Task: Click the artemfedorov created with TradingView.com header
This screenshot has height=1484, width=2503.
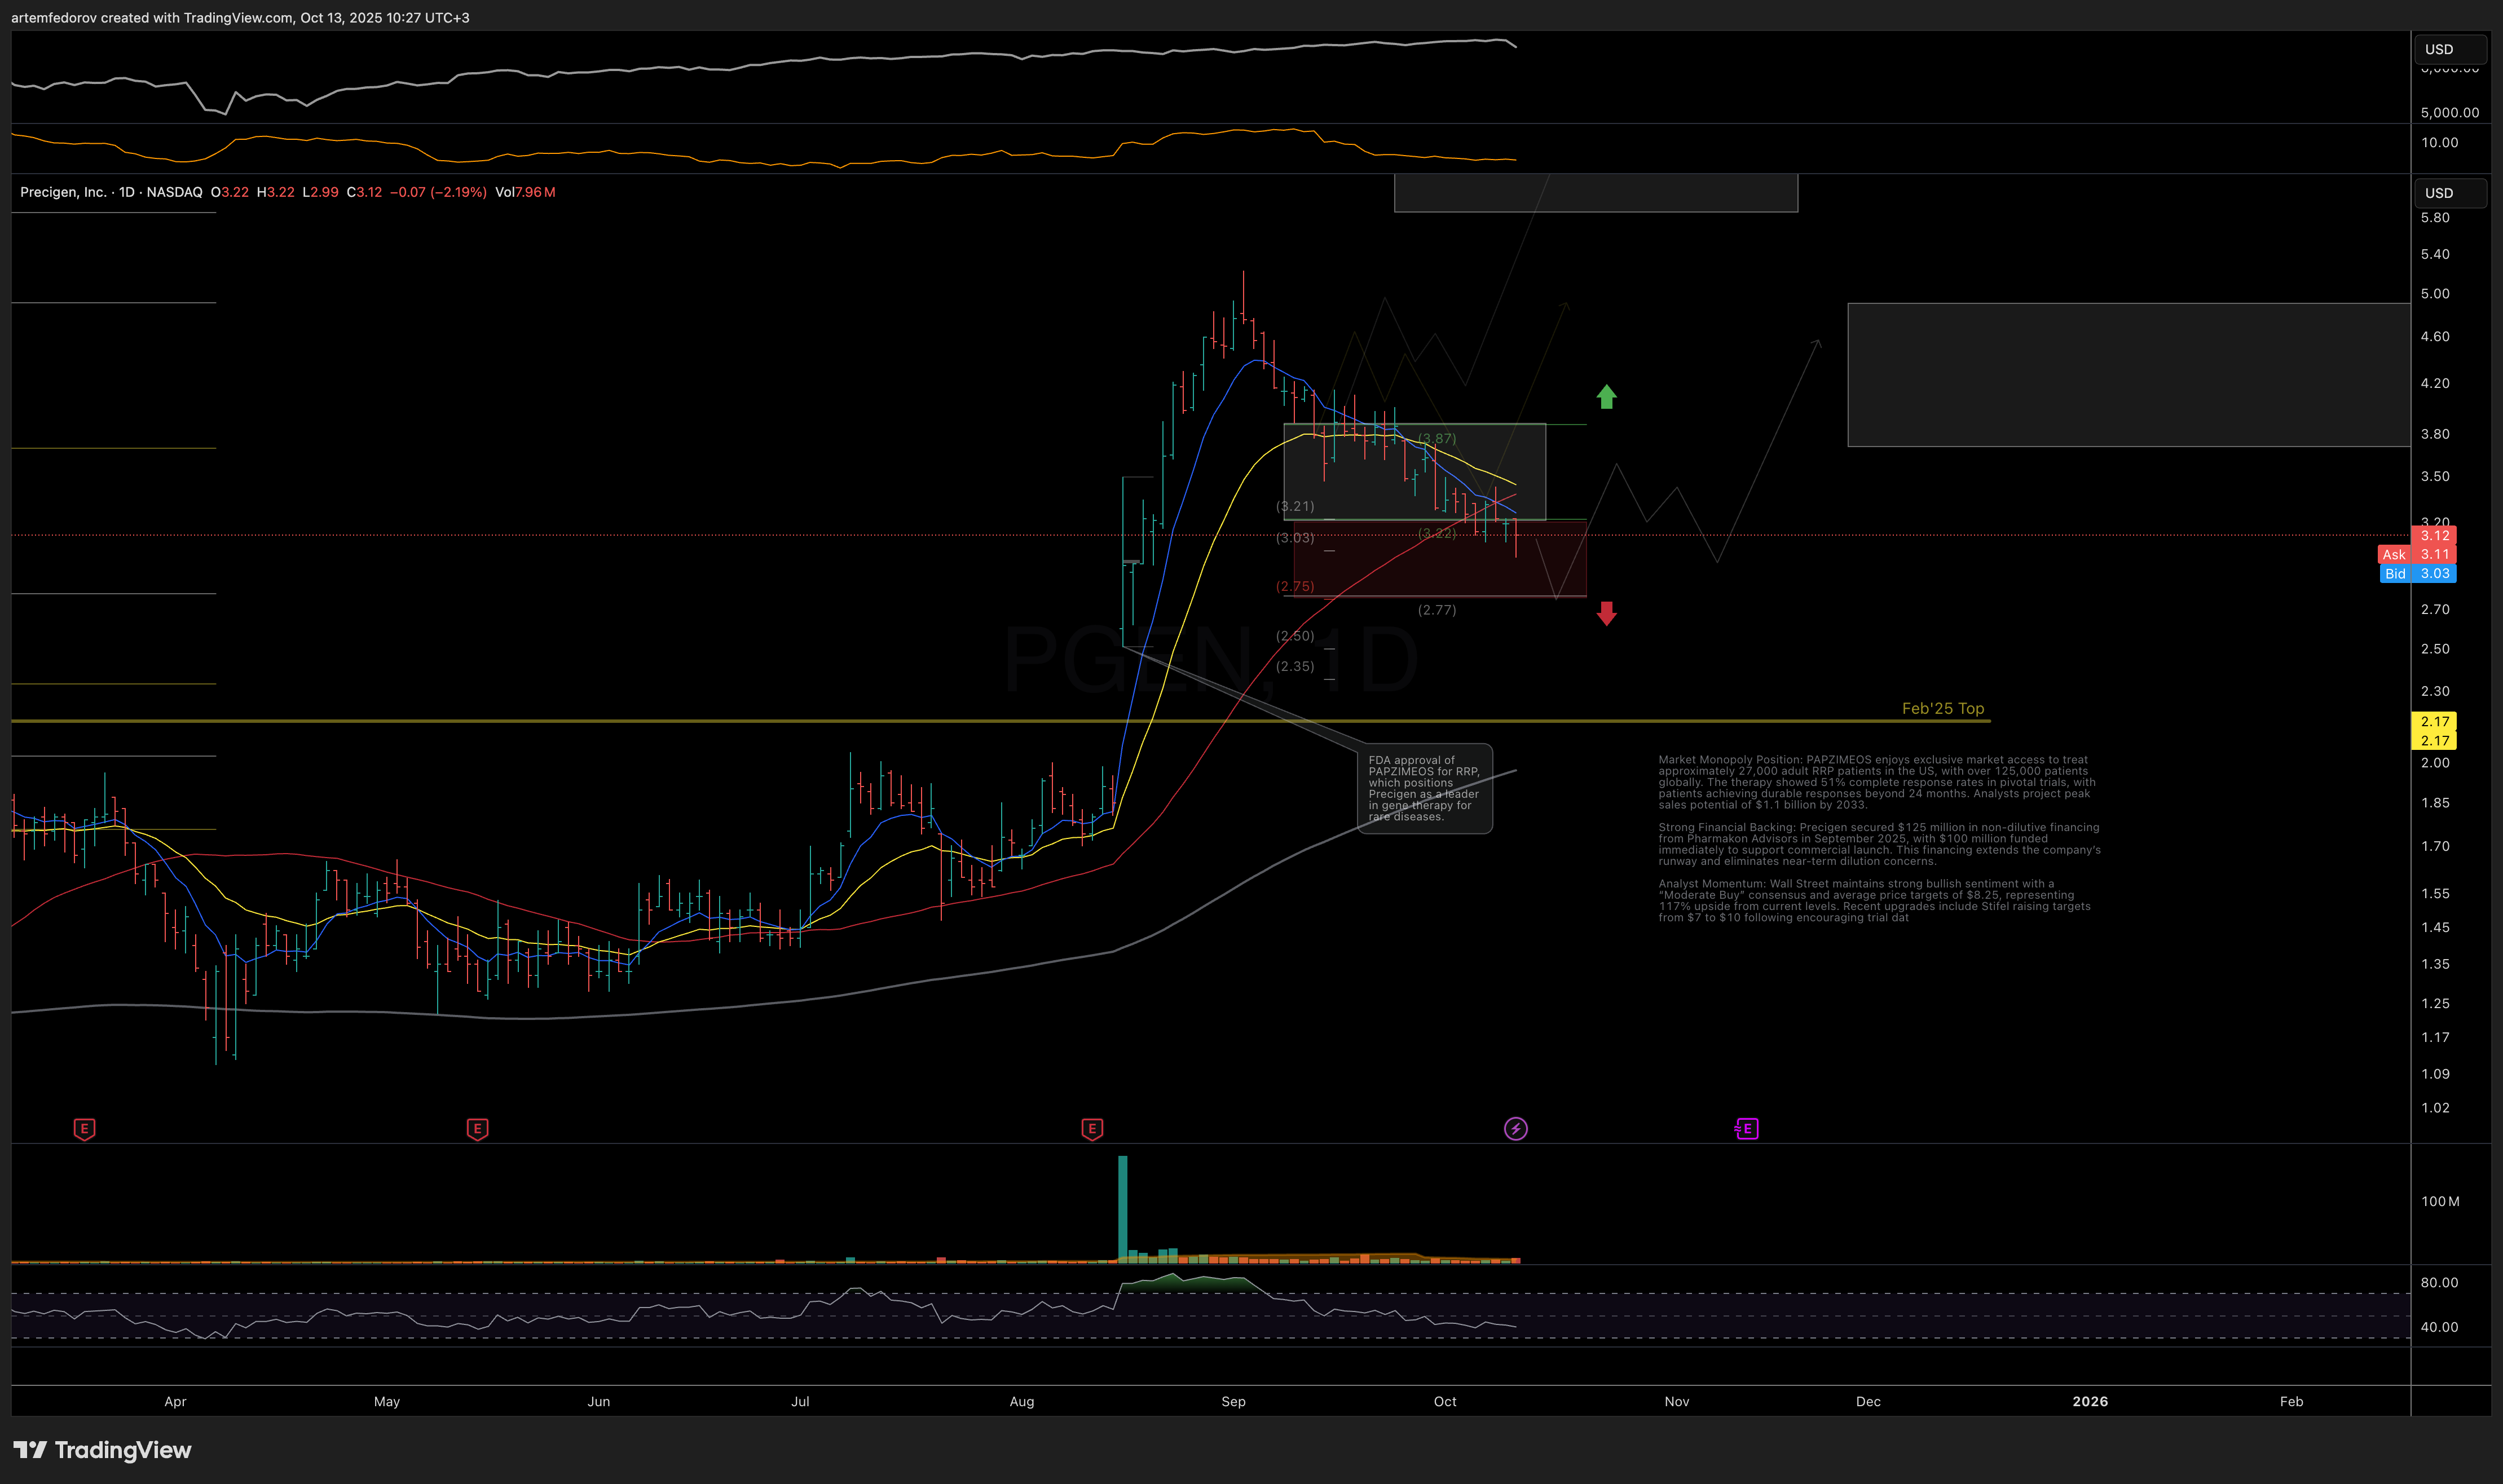Action: point(240,18)
